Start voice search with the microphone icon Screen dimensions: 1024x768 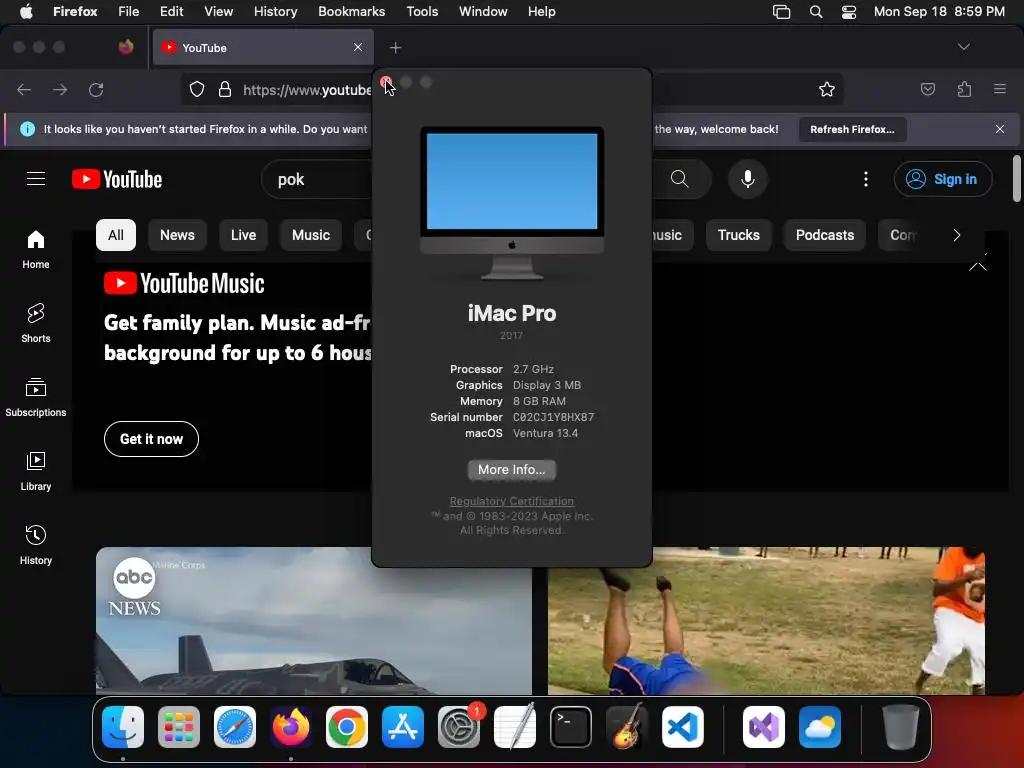point(748,179)
